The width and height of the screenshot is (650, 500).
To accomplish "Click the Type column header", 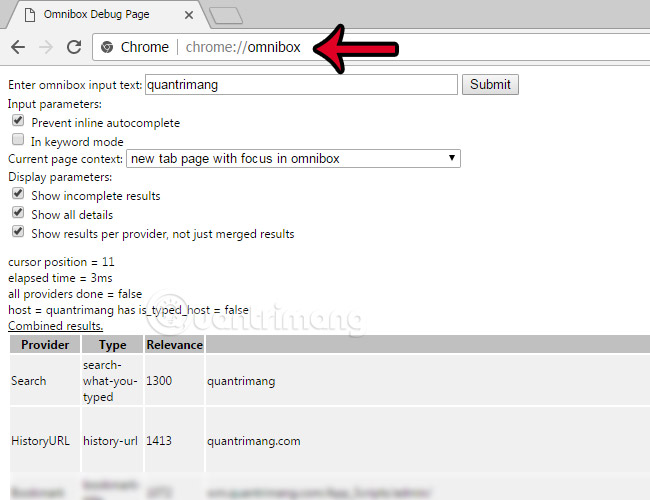I will (x=112, y=345).
